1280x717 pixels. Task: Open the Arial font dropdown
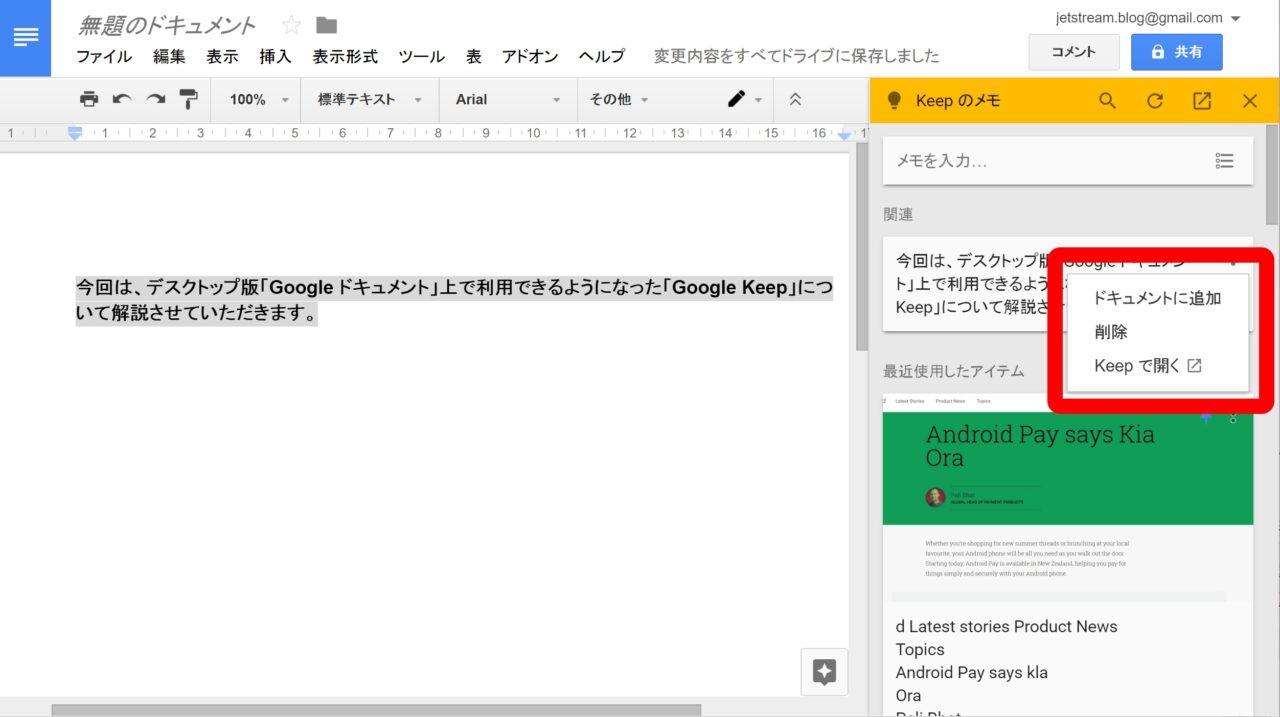(507, 99)
